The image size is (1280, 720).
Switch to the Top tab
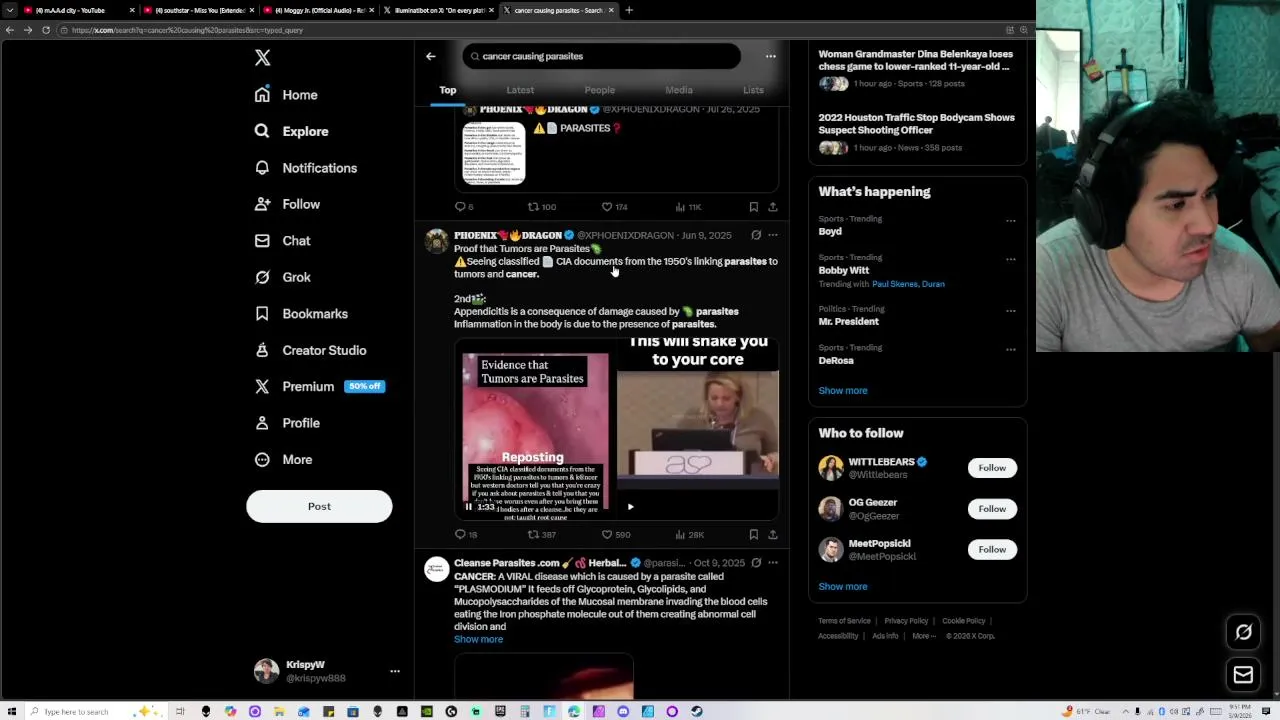click(448, 90)
